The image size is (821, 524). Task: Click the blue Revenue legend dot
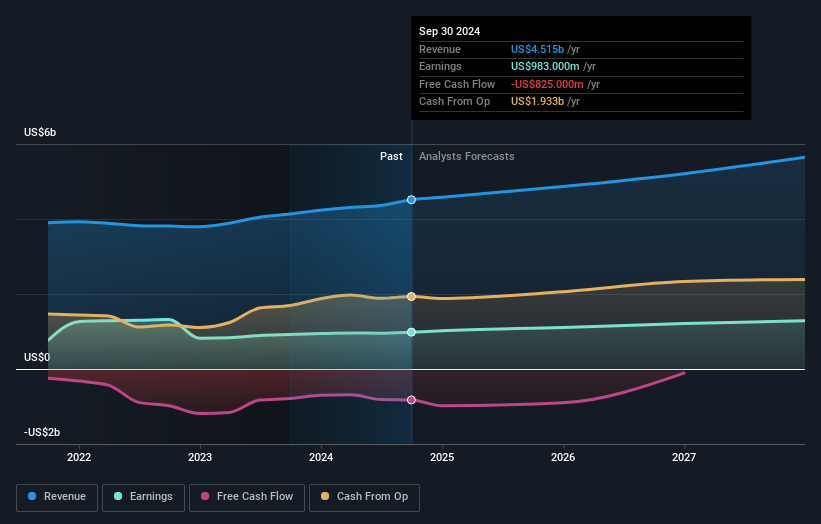(32, 496)
